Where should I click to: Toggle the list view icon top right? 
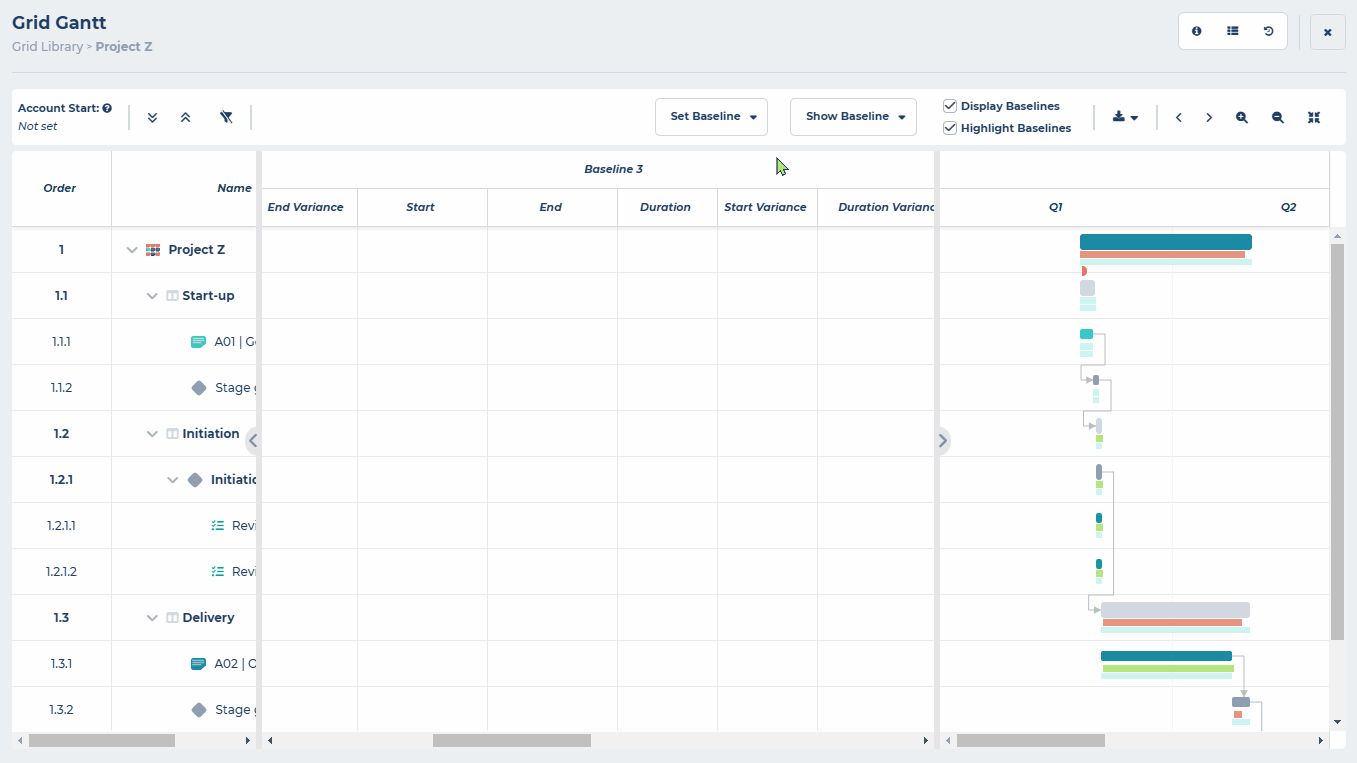(x=1232, y=31)
